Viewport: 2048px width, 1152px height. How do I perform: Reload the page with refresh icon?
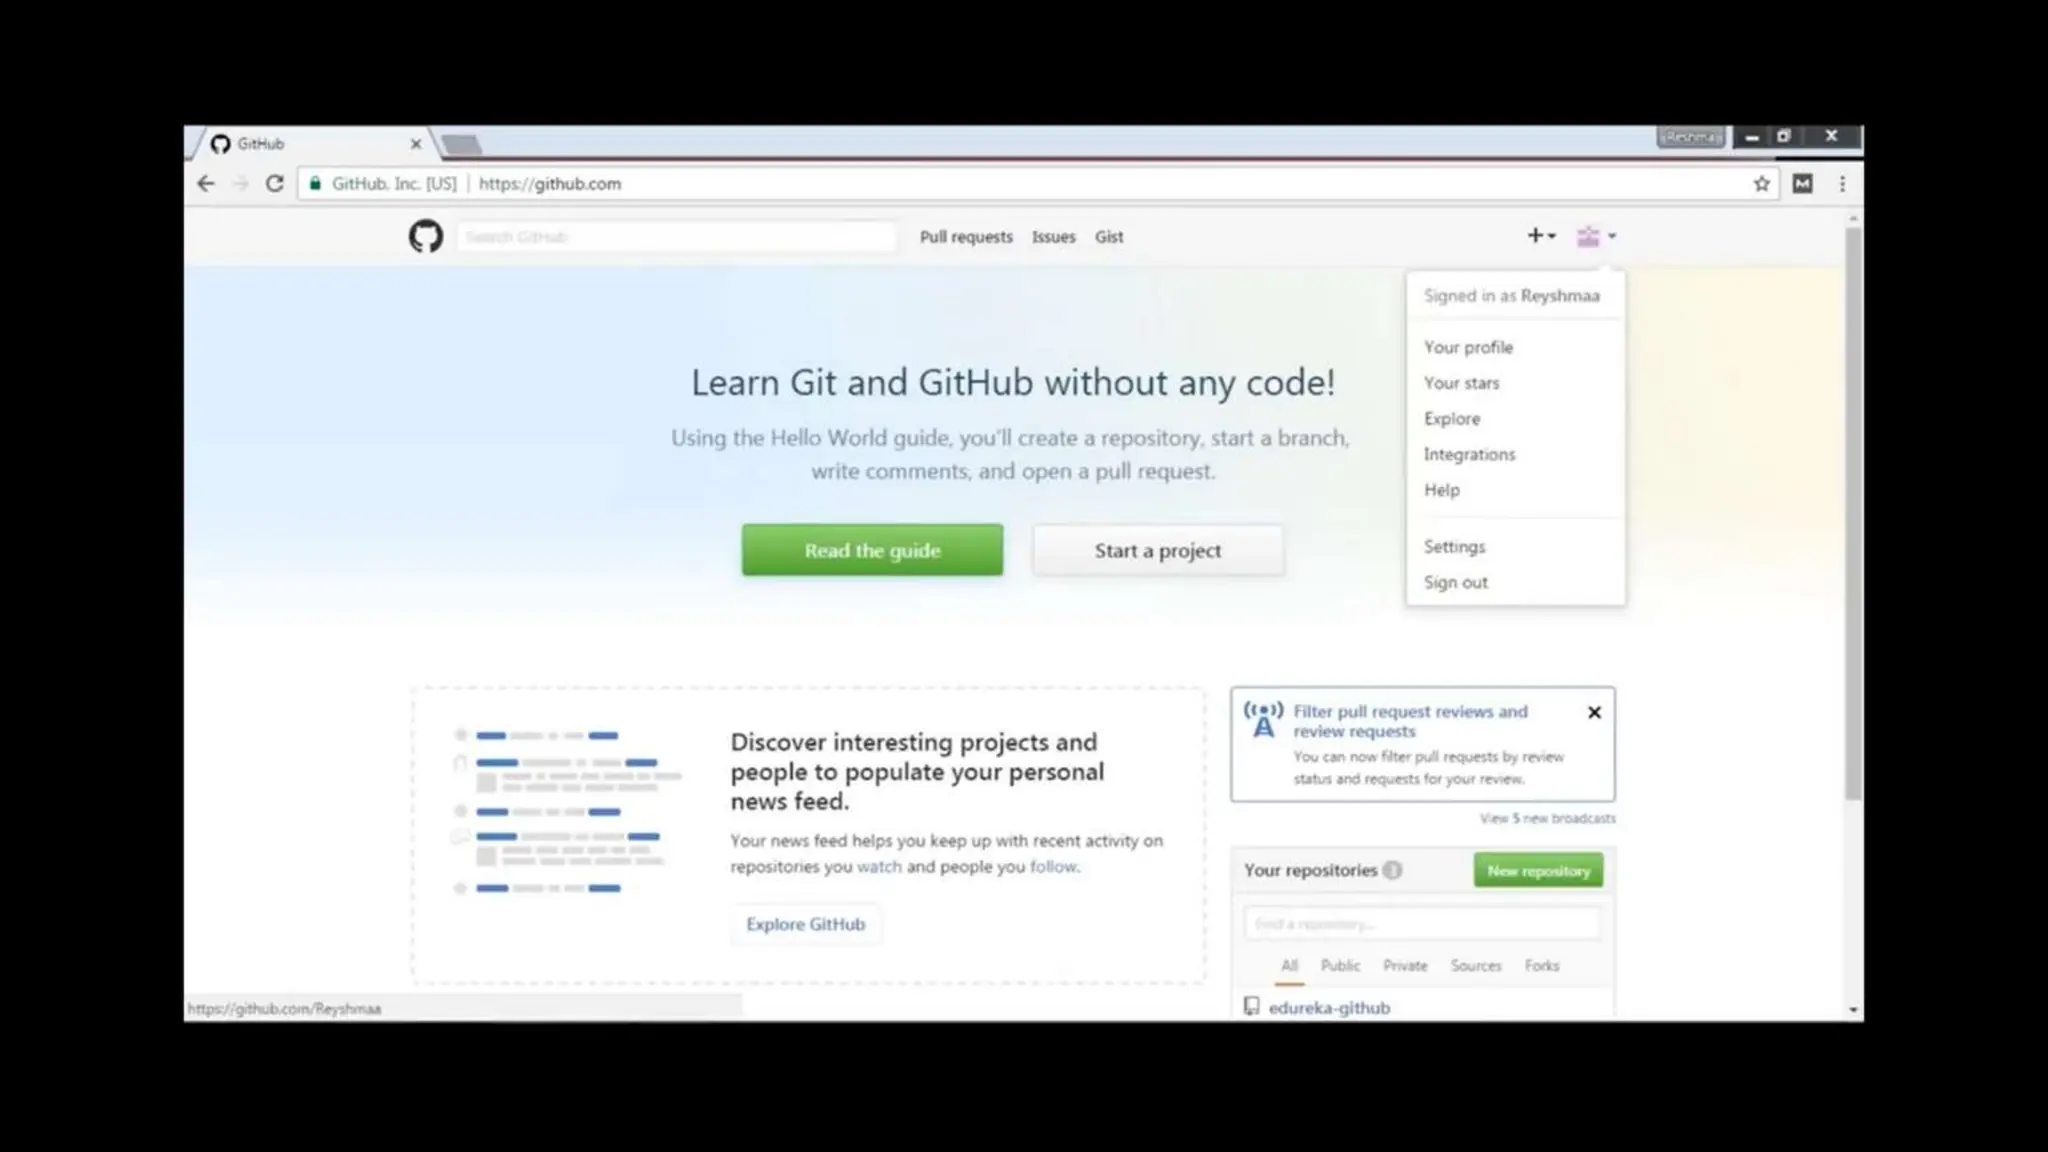click(x=274, y=183)
